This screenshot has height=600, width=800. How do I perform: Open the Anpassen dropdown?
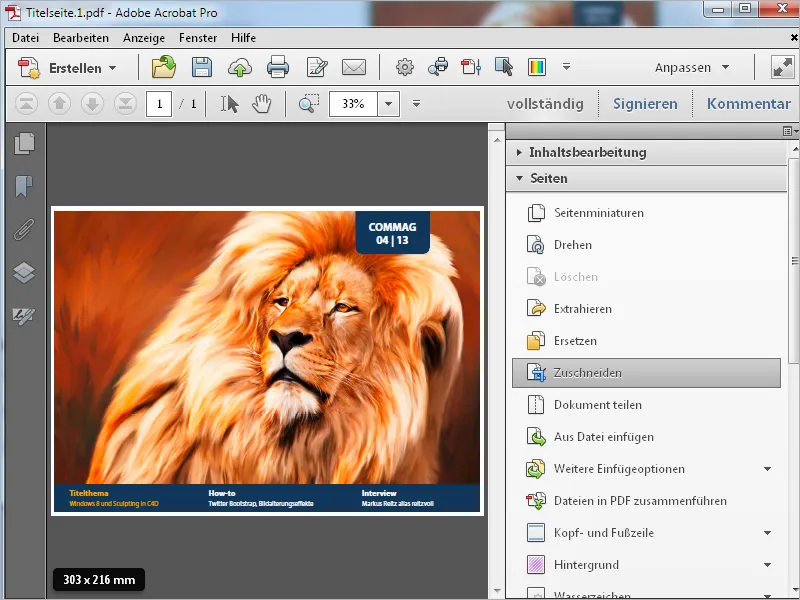pyautogui.click(x=692, y=67)
